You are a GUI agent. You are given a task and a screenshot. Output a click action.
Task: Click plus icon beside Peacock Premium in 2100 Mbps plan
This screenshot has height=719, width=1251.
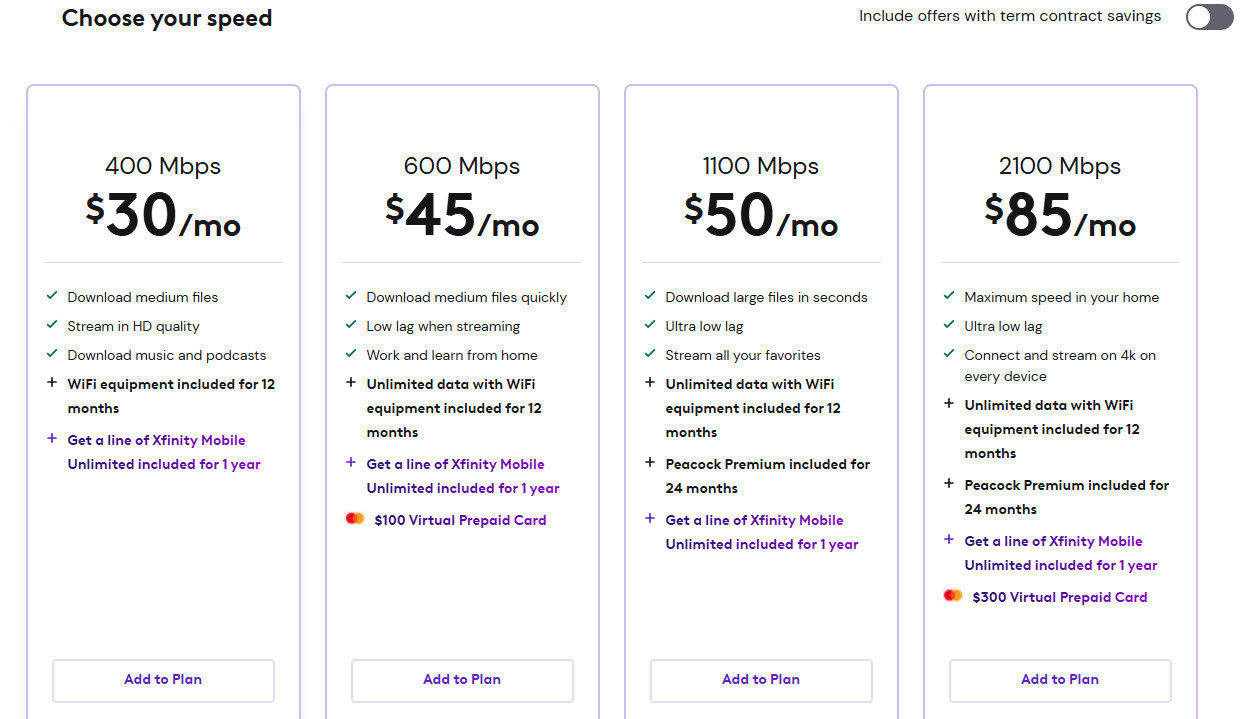pos(949,484)
